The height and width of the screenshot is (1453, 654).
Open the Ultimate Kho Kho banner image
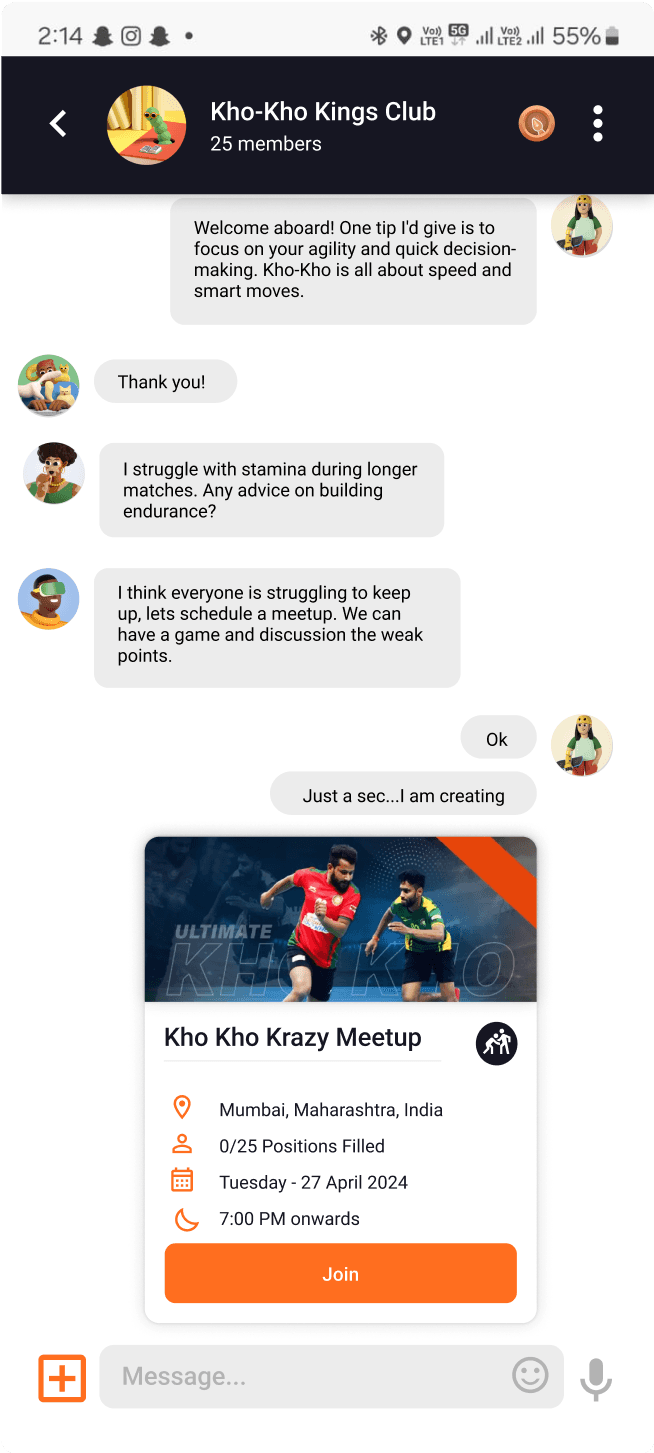tap(341, 919)
